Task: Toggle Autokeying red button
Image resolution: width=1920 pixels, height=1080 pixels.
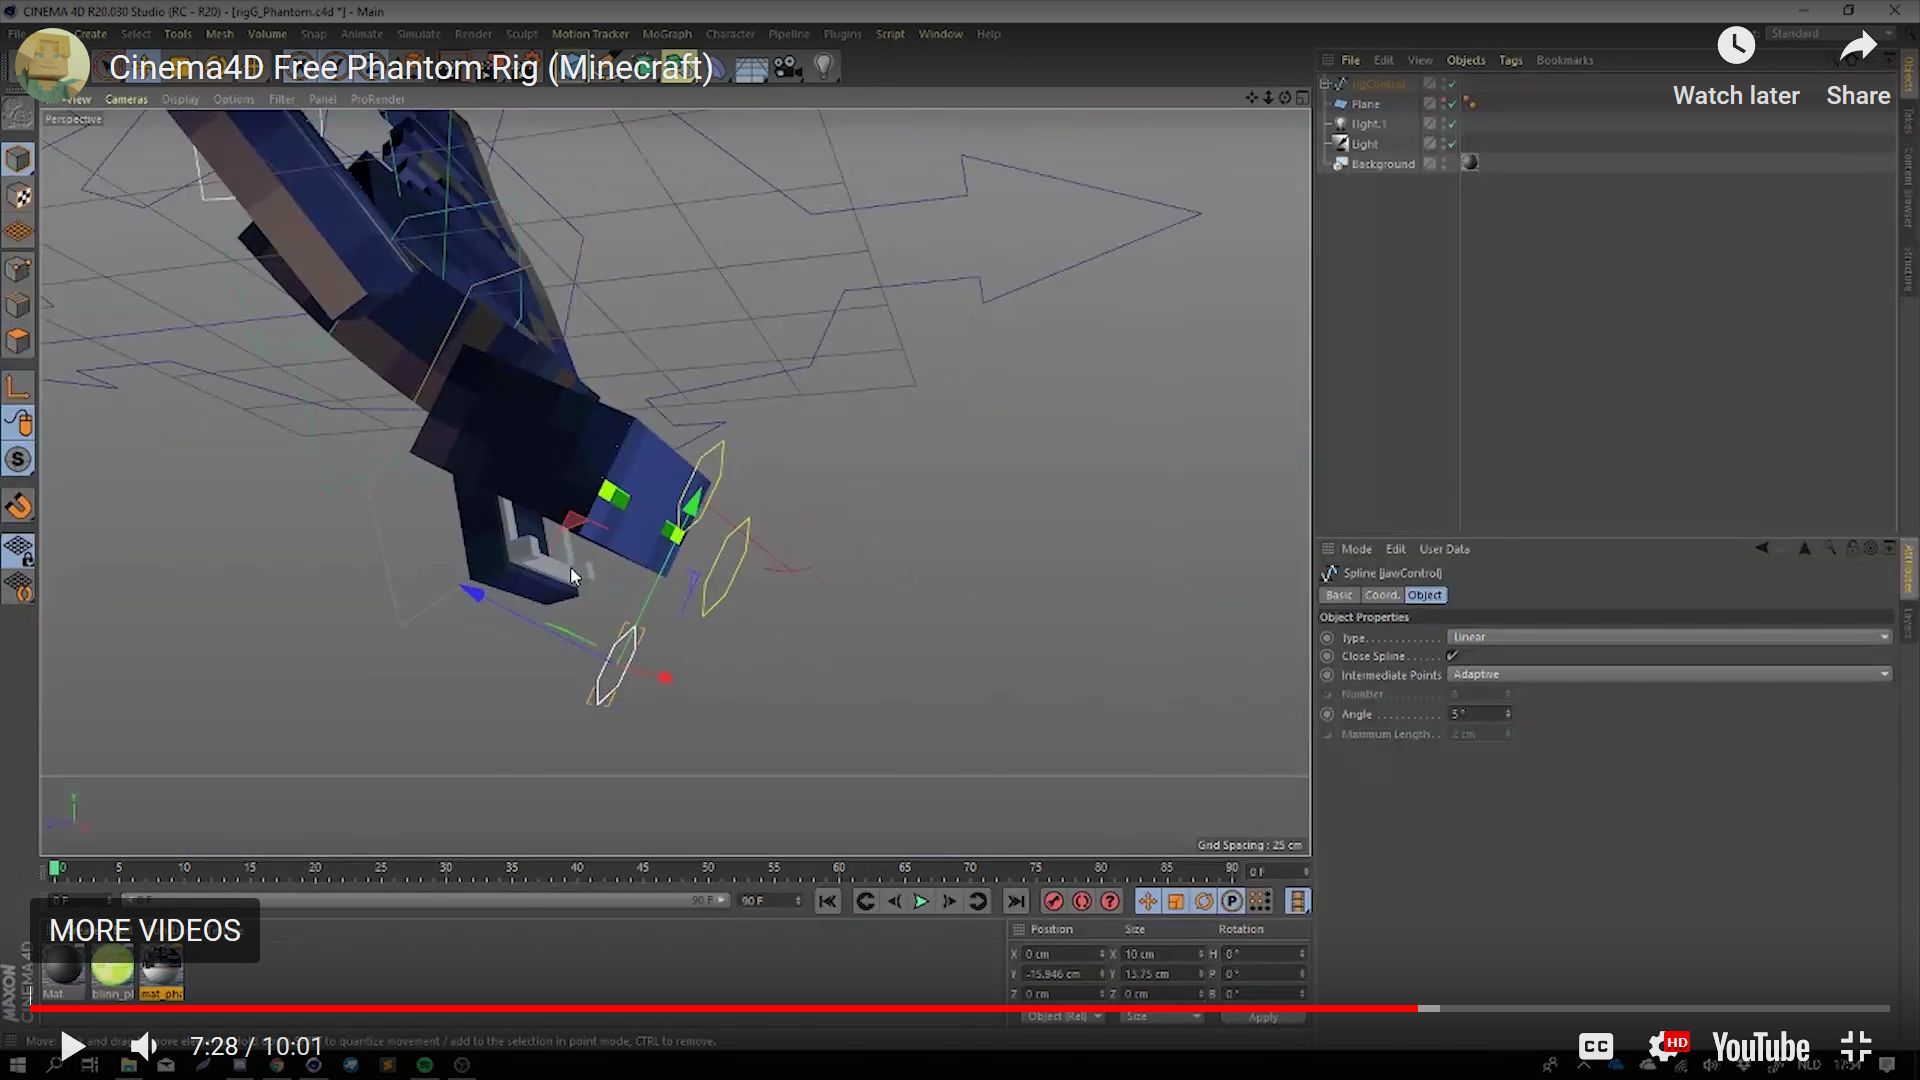Action: tap(1082, 902)
